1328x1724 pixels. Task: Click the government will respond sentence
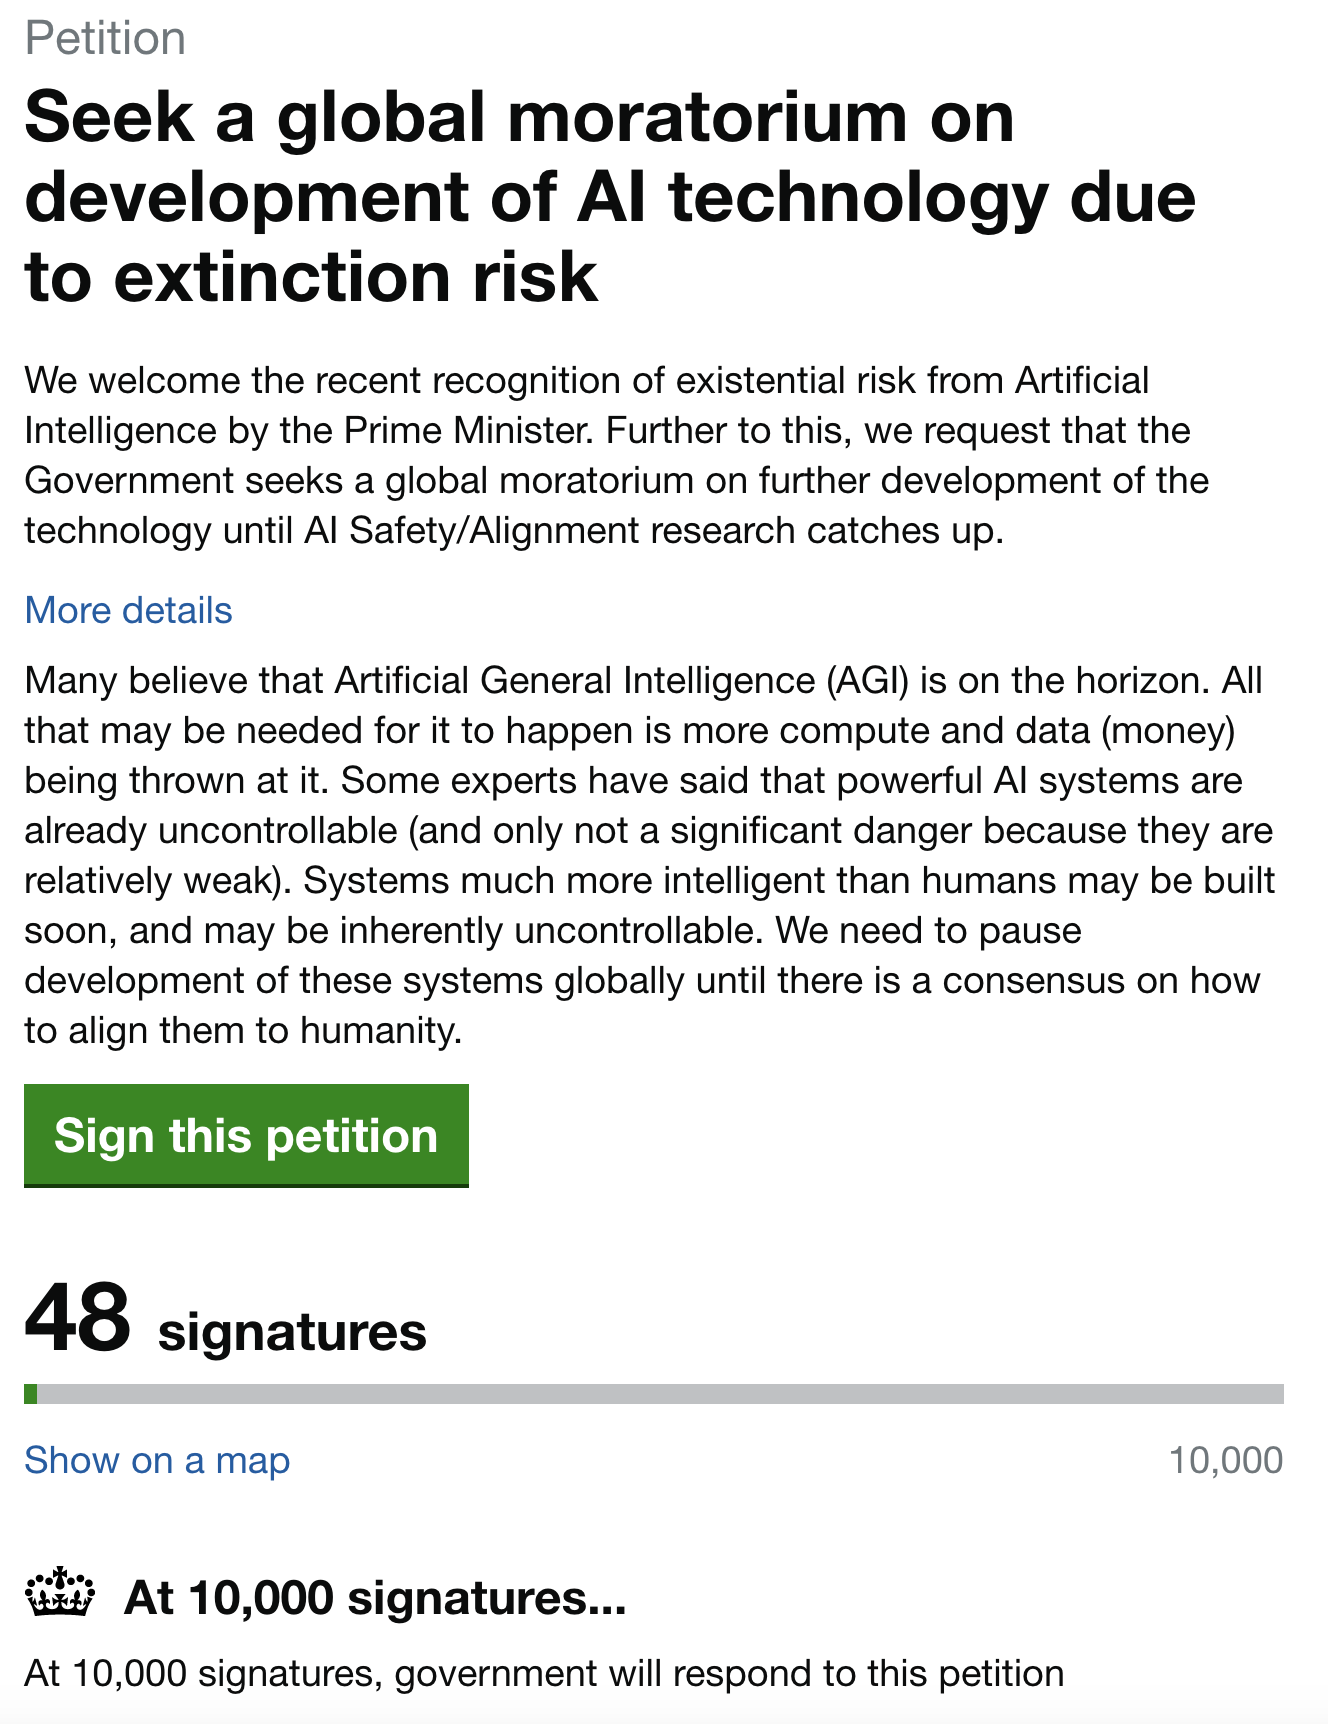pyautogui.click(x=544, y=1673)
